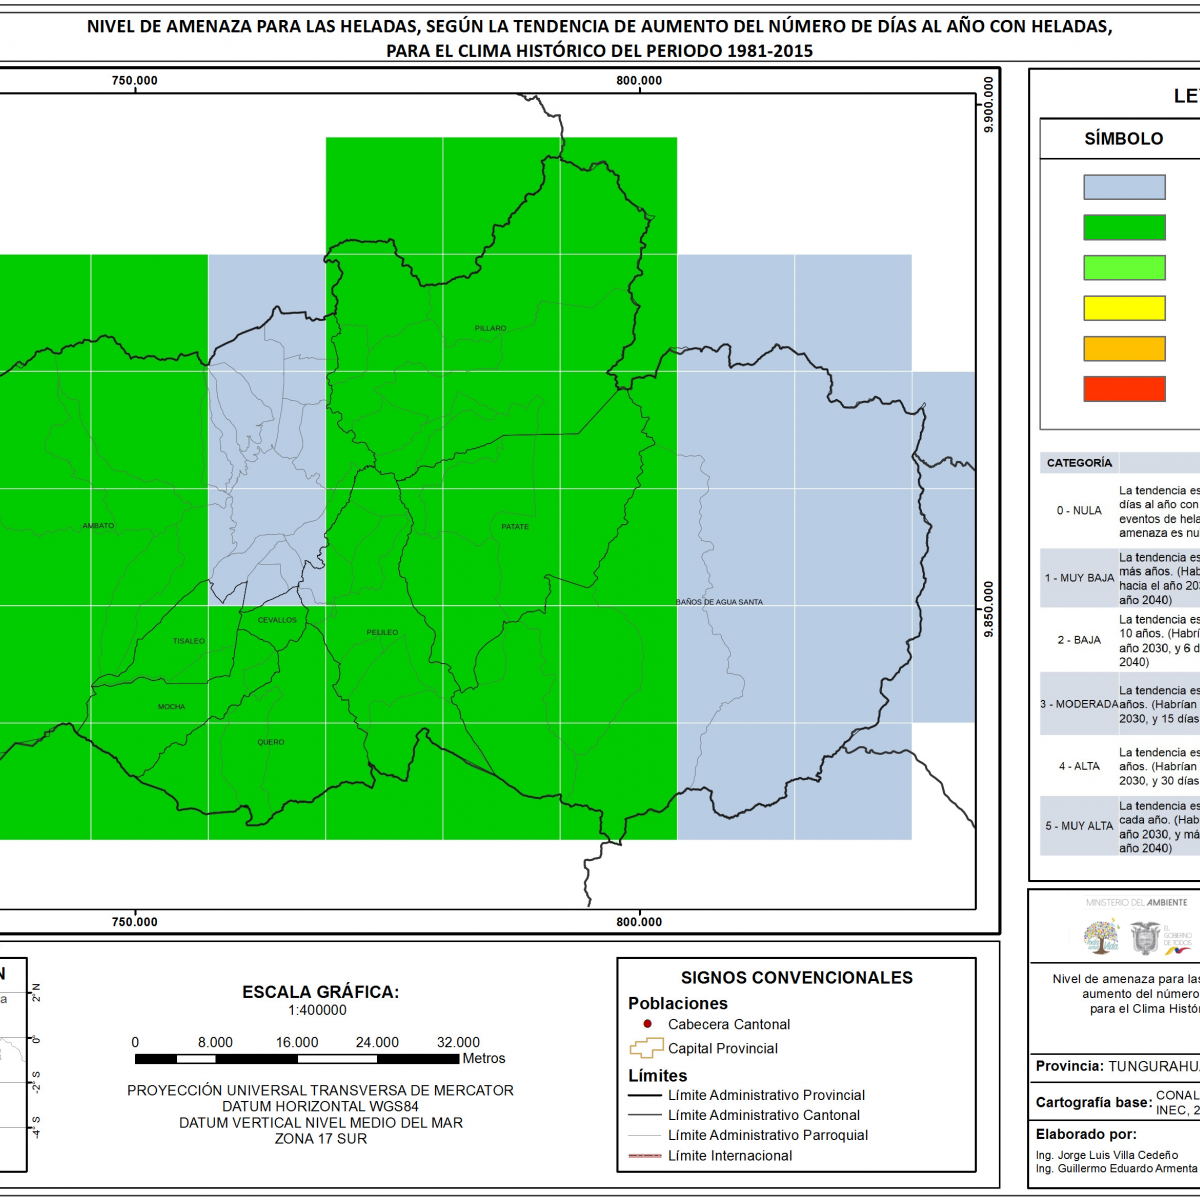The height and width of the screenshot is (1200, 1200).
Task: Click the PROYECCIÓN UNIVERSAL TRANSVERSA DE MERCATOR line
Action: pos(320,1090)
